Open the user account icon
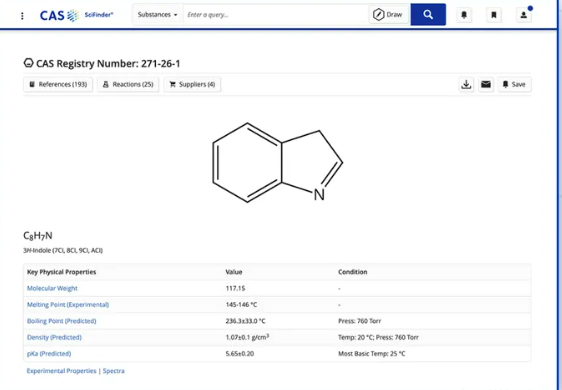The image size is (562, 390). [524, 15]
